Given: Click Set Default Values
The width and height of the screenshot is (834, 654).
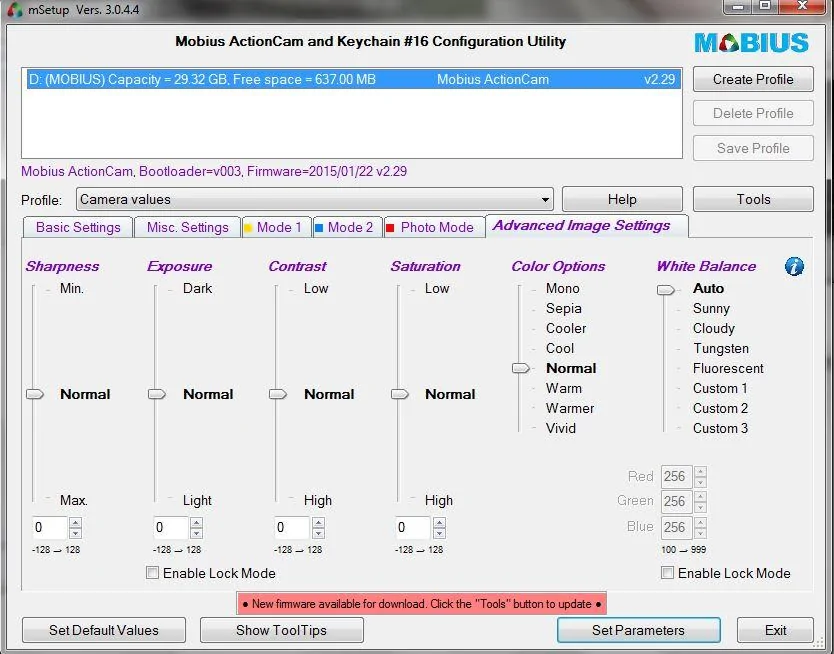Looking at the screenshot, I should click(x=104, y=630).
